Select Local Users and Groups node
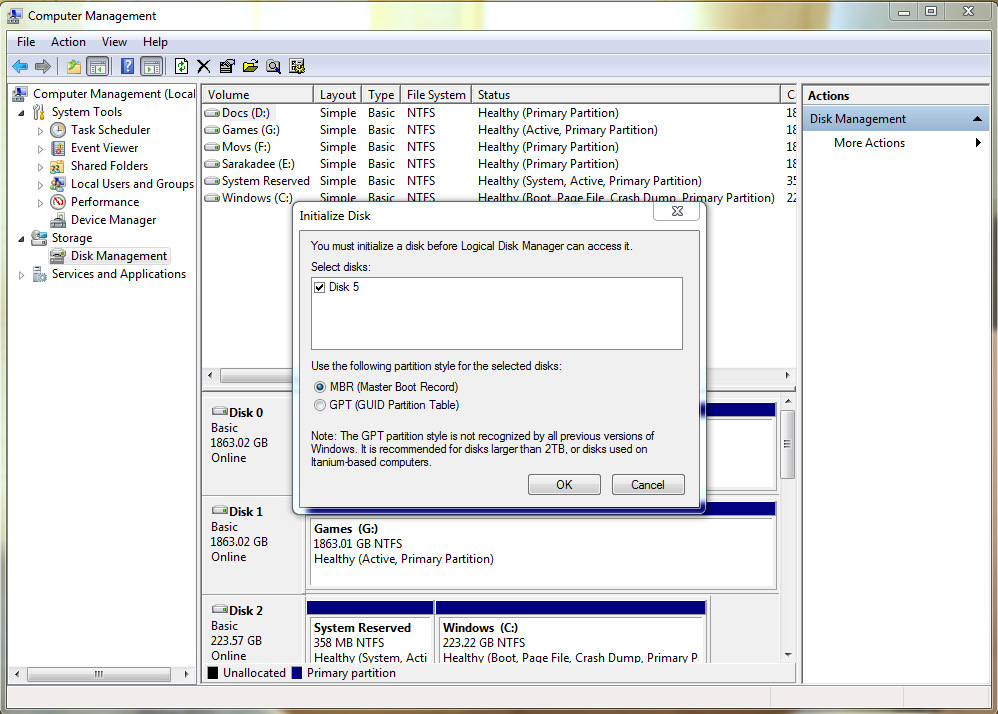 [x=132, y=184]
